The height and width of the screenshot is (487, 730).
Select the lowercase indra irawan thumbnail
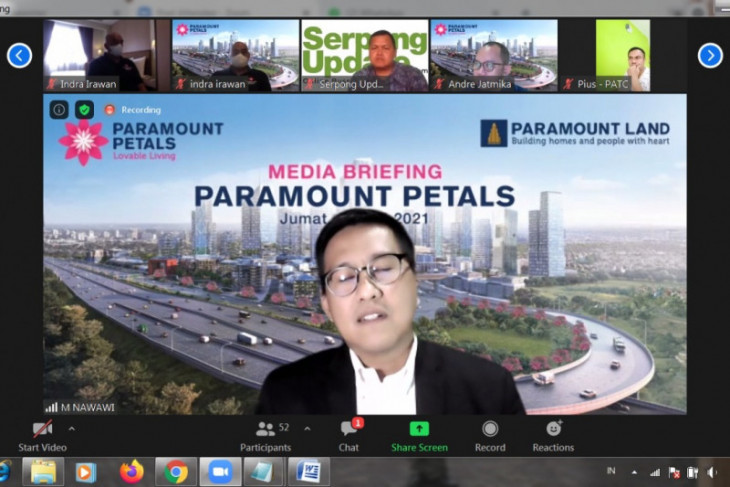pyautogui.click(x=236, y=55)
